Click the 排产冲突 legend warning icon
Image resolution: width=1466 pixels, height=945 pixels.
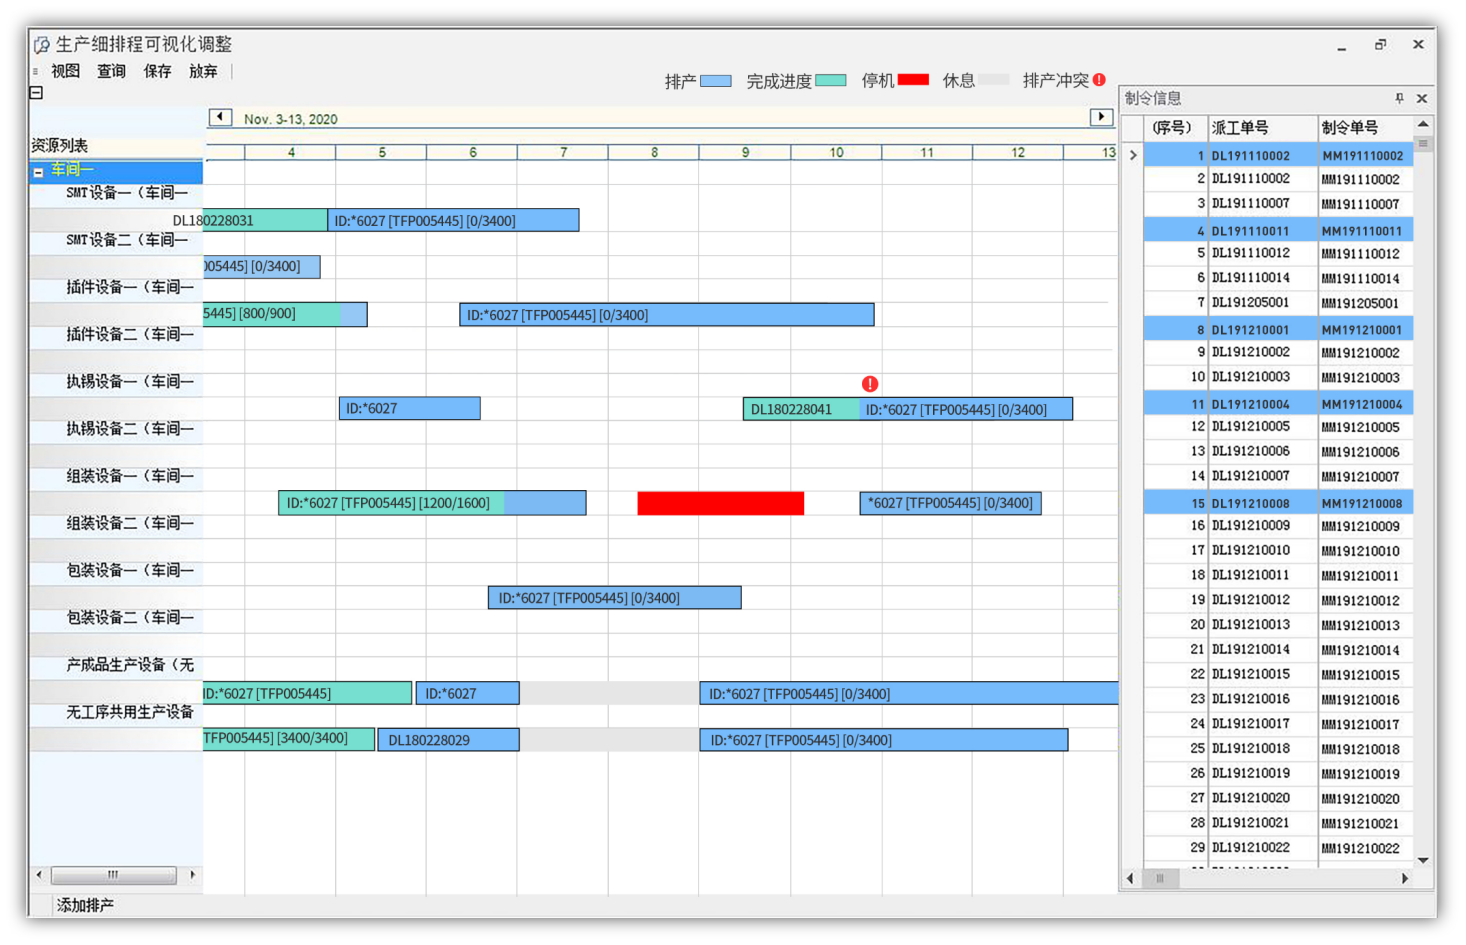click(1099, 80)
